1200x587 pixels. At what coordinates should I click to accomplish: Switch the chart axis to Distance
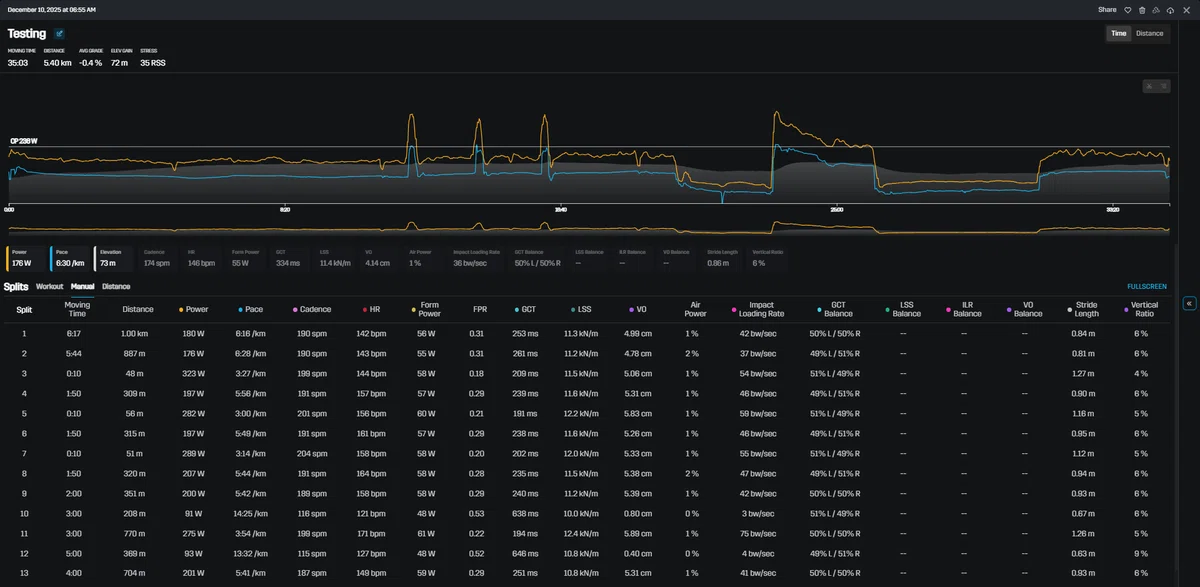click(x=1149, y=33)
